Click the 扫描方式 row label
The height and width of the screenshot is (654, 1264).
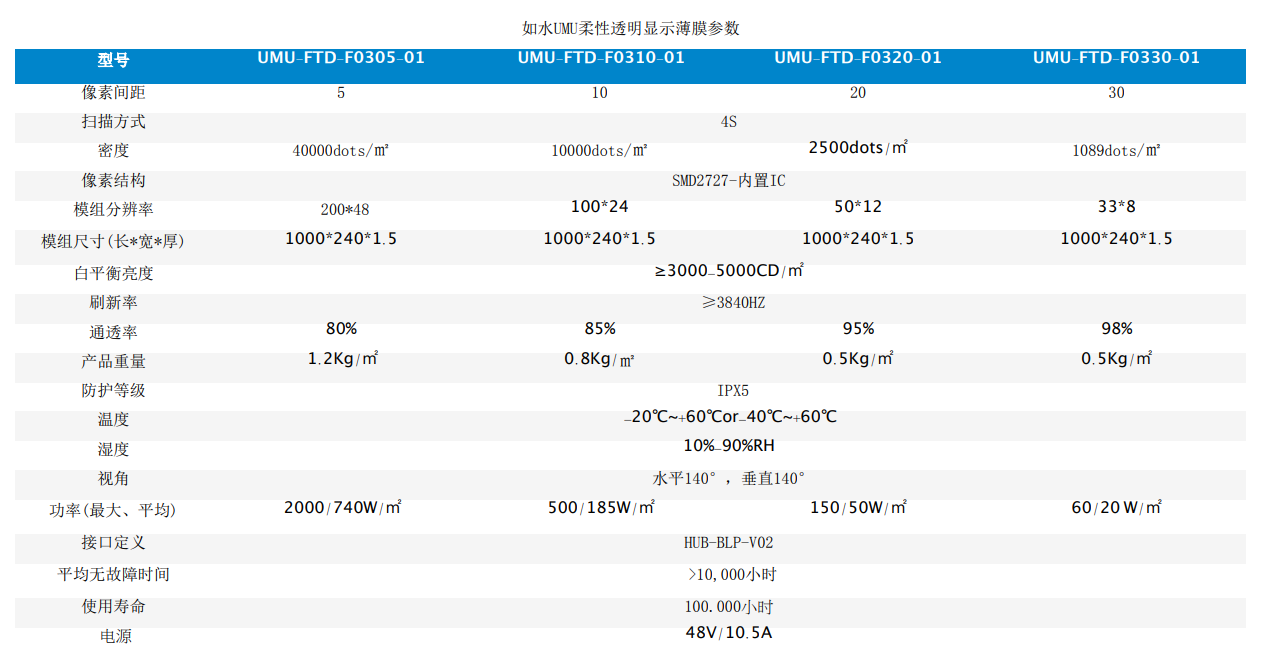[114, 122]
